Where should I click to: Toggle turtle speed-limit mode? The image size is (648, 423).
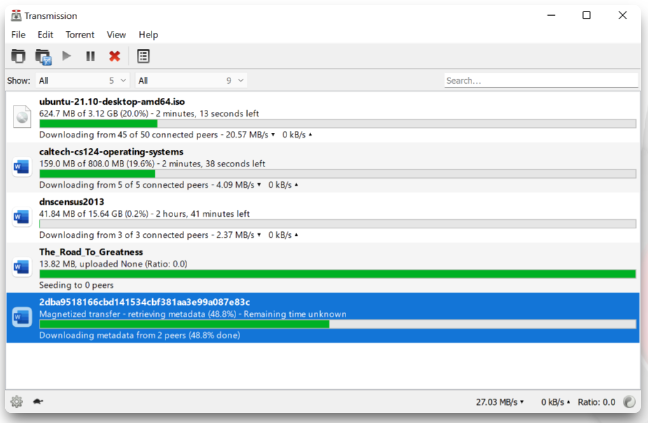coord(38,401)
